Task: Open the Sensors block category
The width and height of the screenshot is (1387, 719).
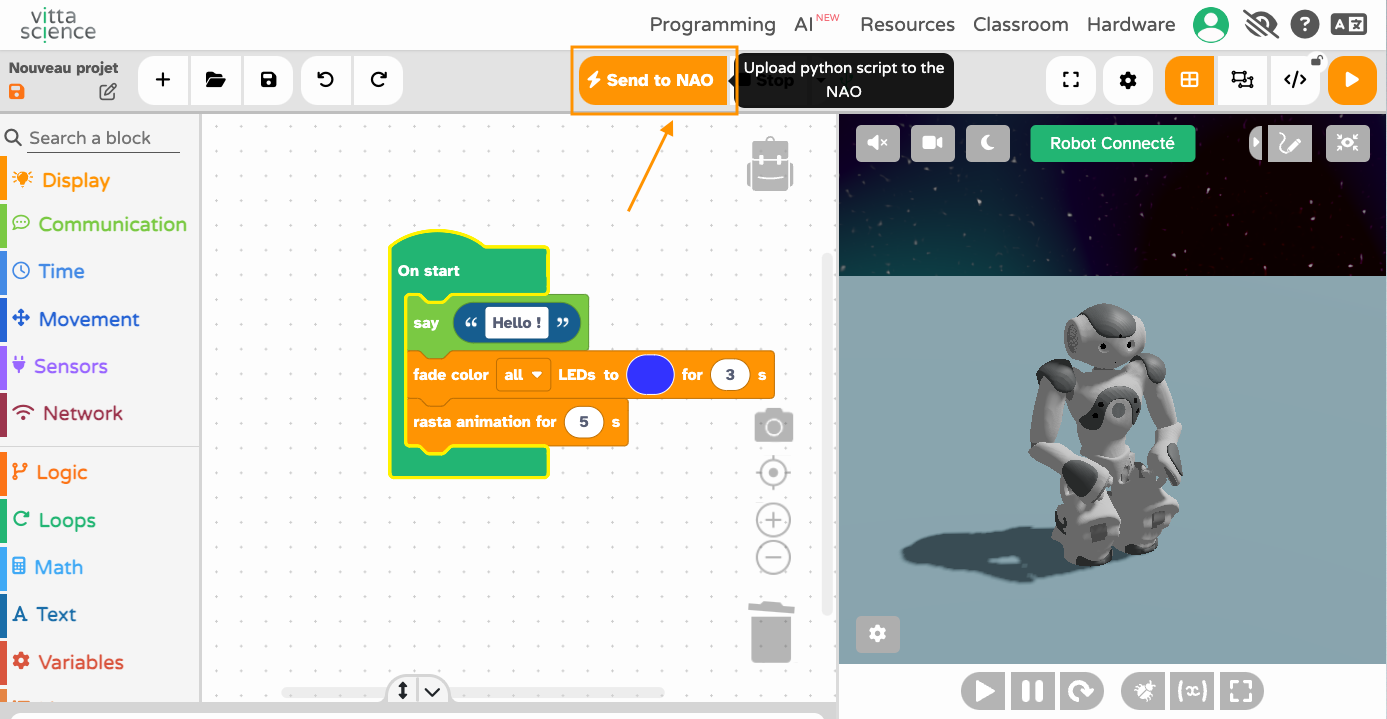Action: 100,366
